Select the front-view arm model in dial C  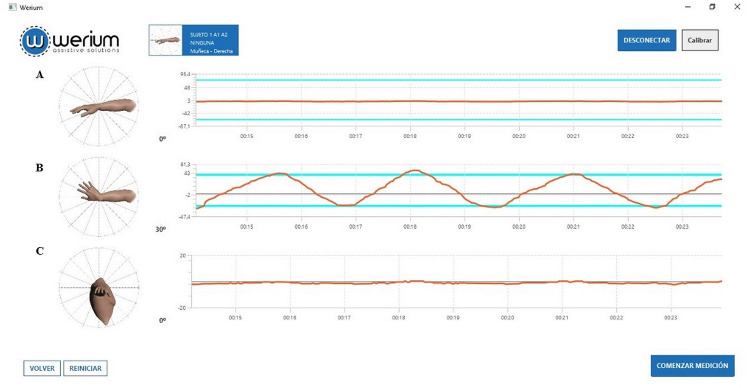pyautogui.click(x=103, y=301)
